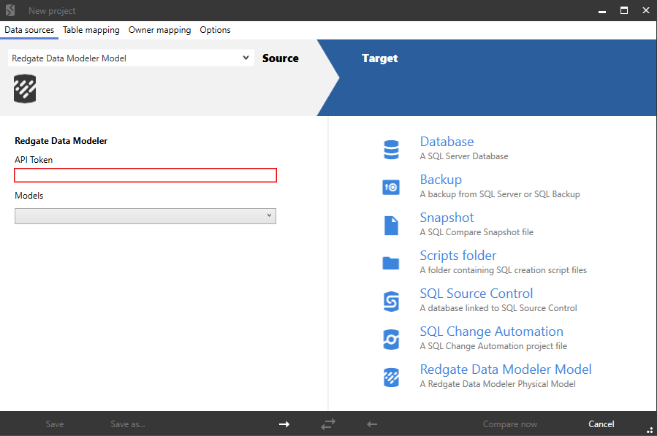Viewport: 657px width, 436px height.
Task: Click the SQL Change Automation icon
Action: 391,339
